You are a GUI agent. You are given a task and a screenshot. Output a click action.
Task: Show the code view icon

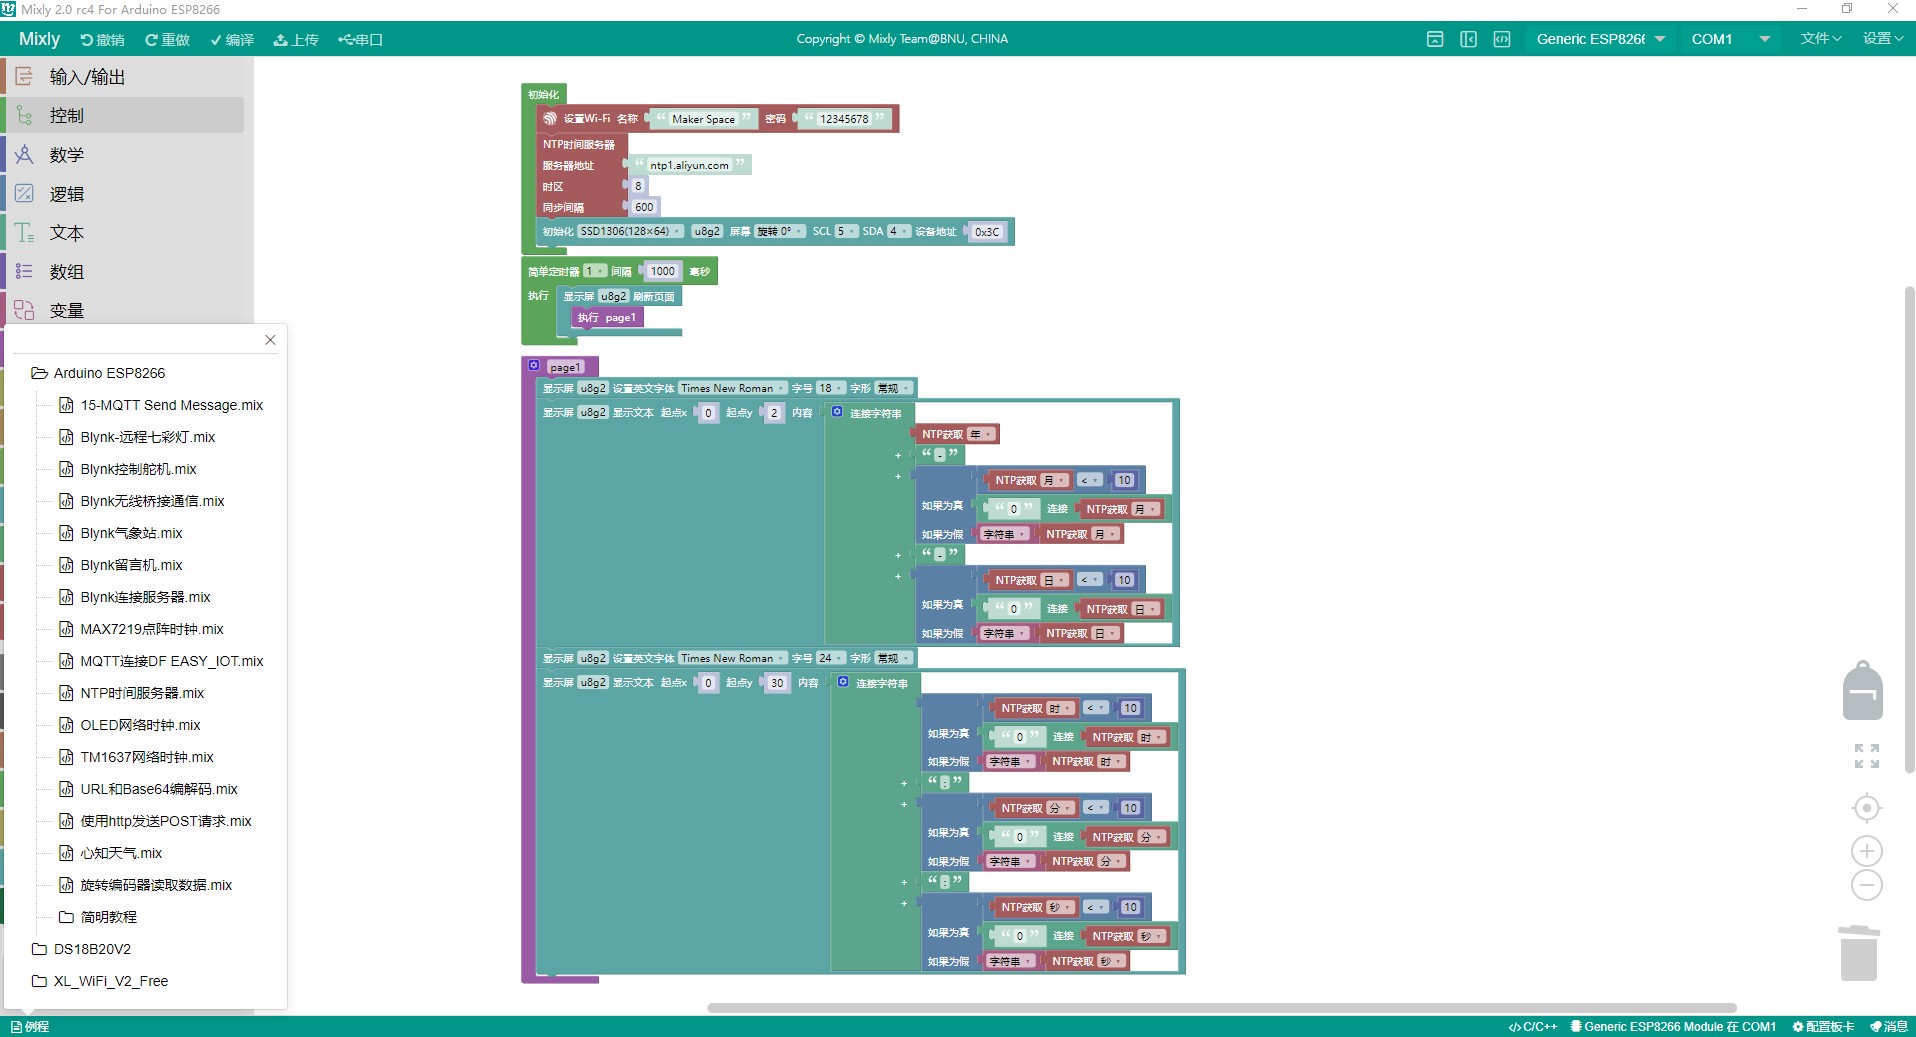click(x=1502, y=39)
